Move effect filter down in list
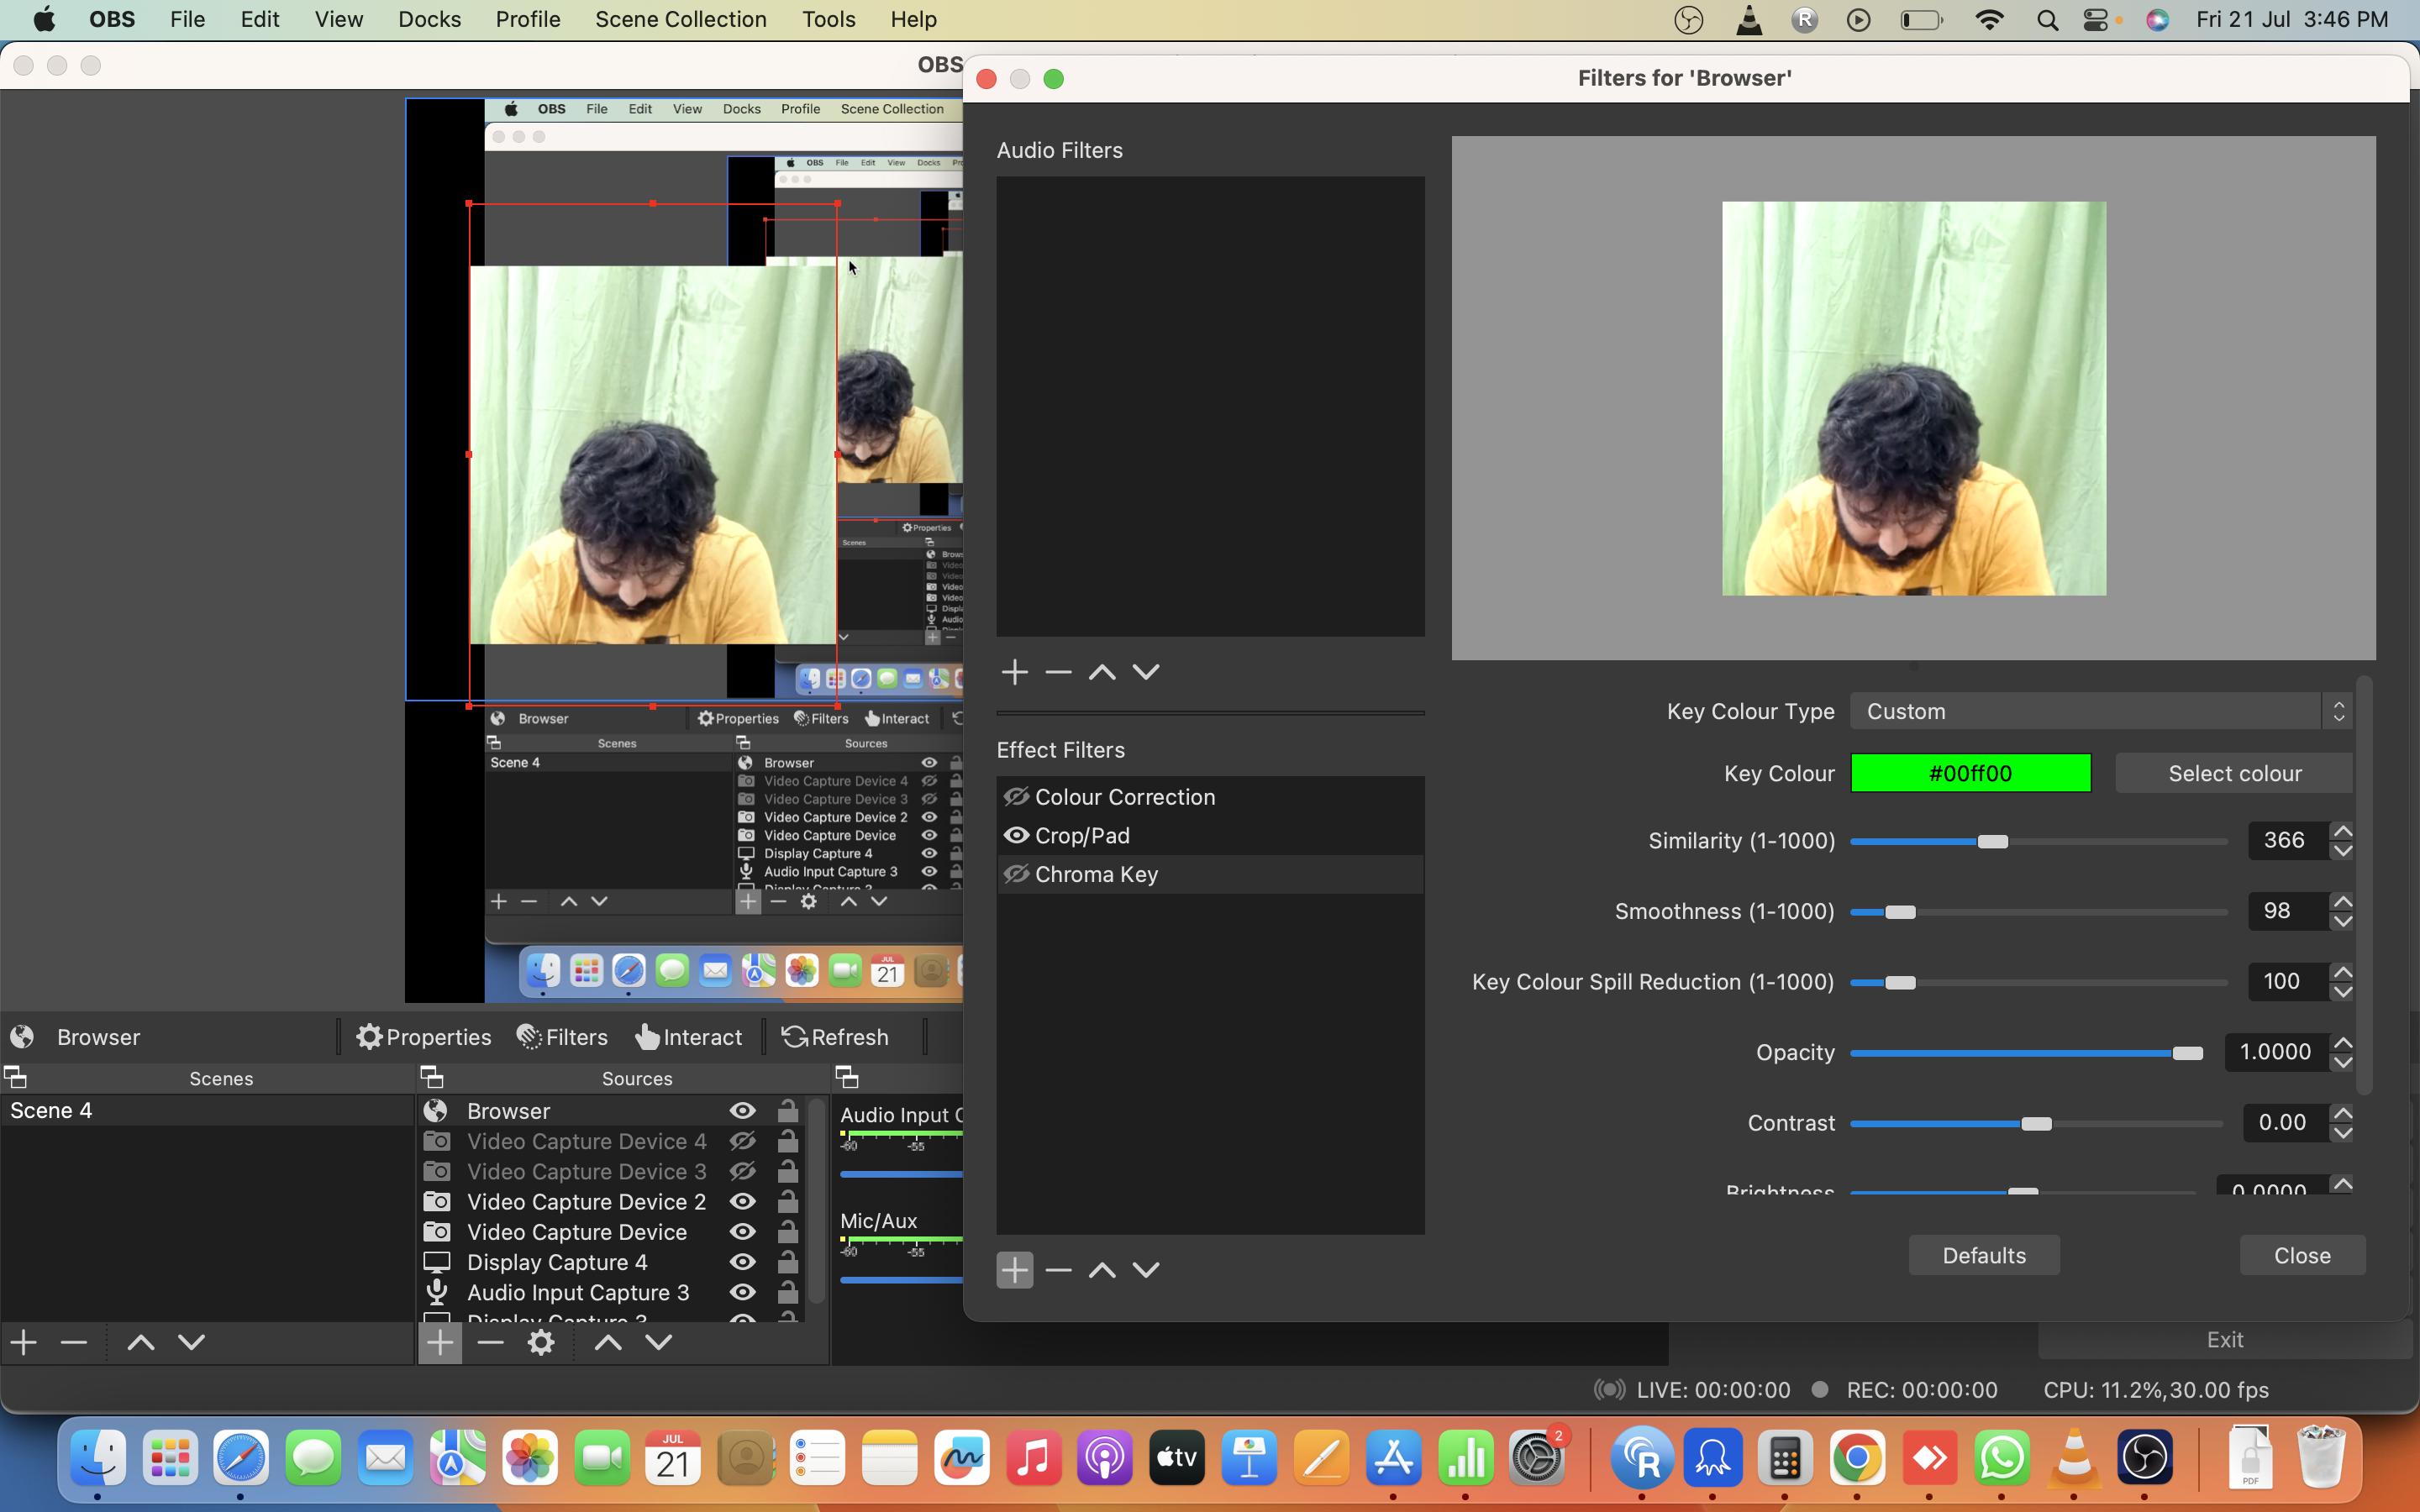The height and width of the screenshot is (1512, 2420). [1146, 1270]
